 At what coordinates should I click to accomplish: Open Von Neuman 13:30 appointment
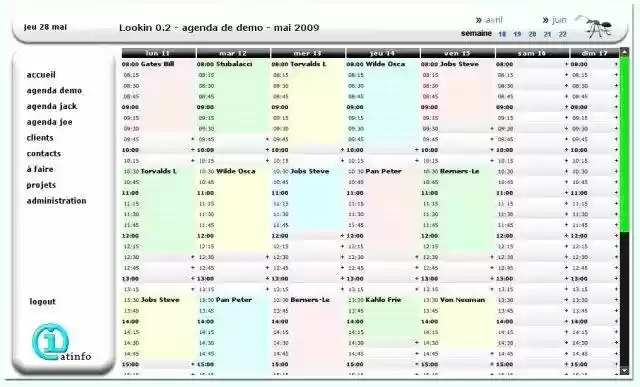(462, 300)
